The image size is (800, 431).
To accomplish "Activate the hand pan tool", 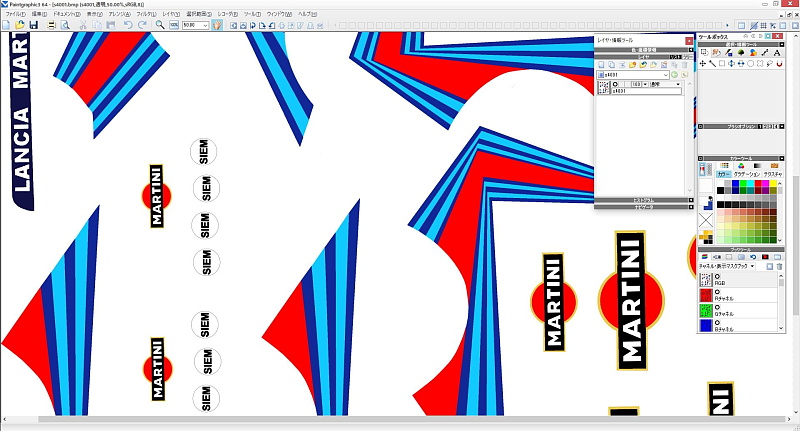I will (217, 25).
